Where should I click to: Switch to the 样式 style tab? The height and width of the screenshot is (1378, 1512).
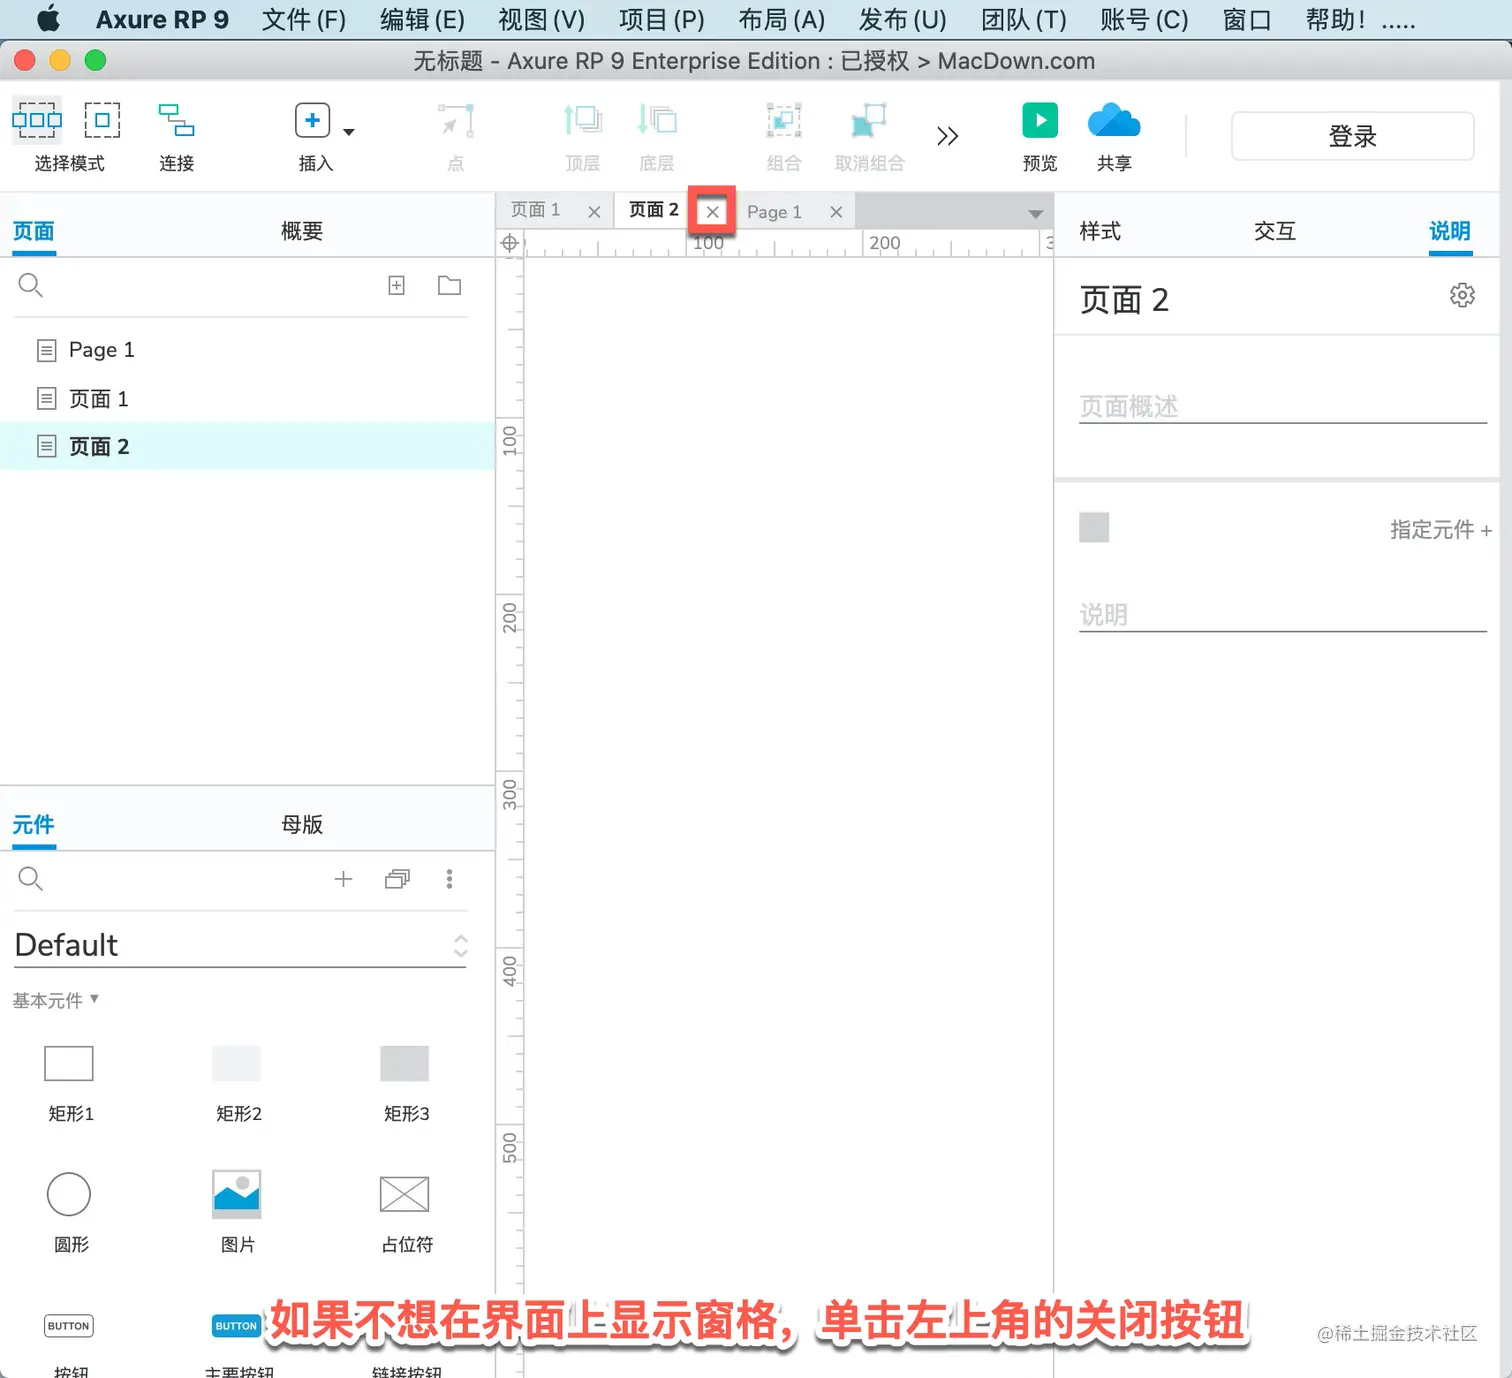[x=1100, y=231]
